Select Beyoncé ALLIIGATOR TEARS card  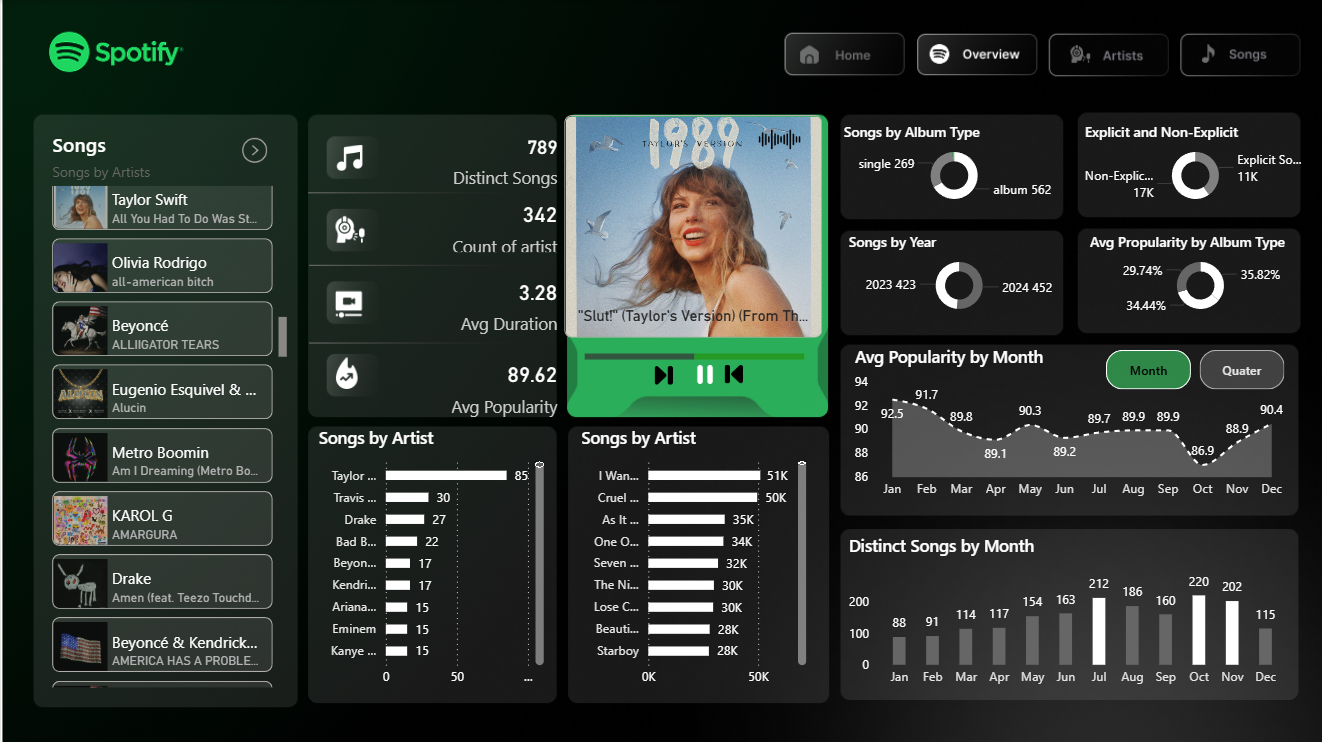[162, 328]
